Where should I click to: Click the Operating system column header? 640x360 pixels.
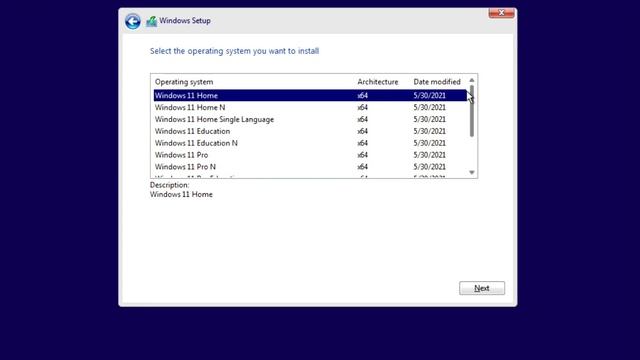(x=184, y=82)
